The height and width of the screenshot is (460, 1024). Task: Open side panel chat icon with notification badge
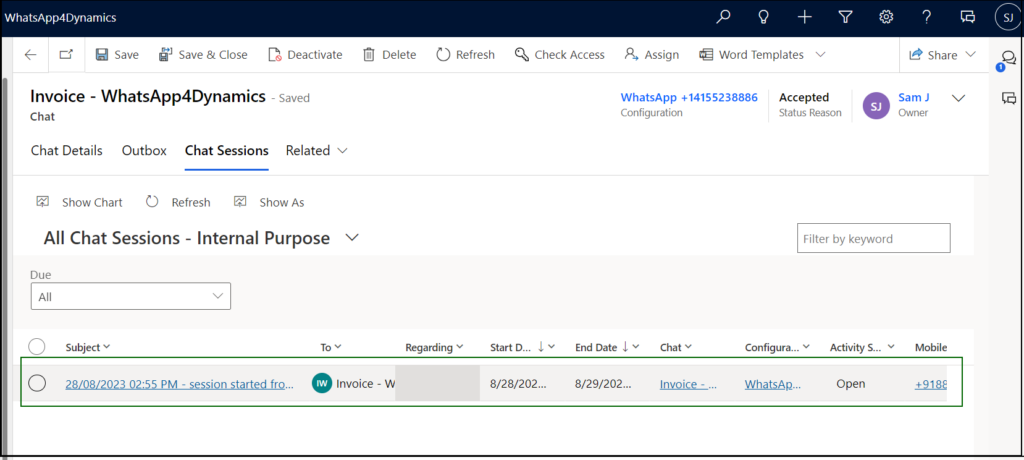(1008, 59)
